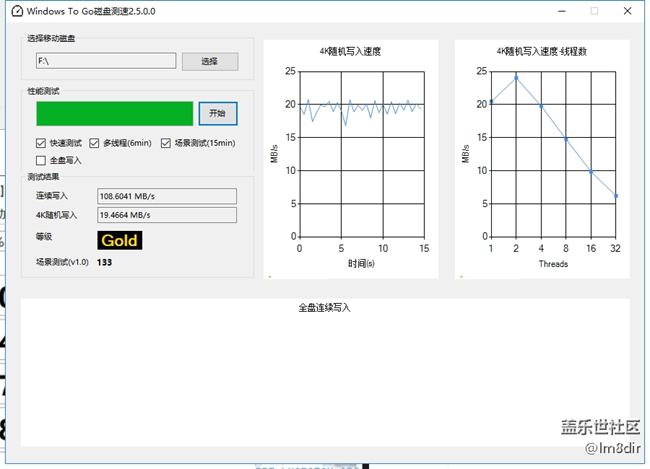Click the 选择移动磁盘 group label
The image size is (650, 469).
(x=51, y=39)
